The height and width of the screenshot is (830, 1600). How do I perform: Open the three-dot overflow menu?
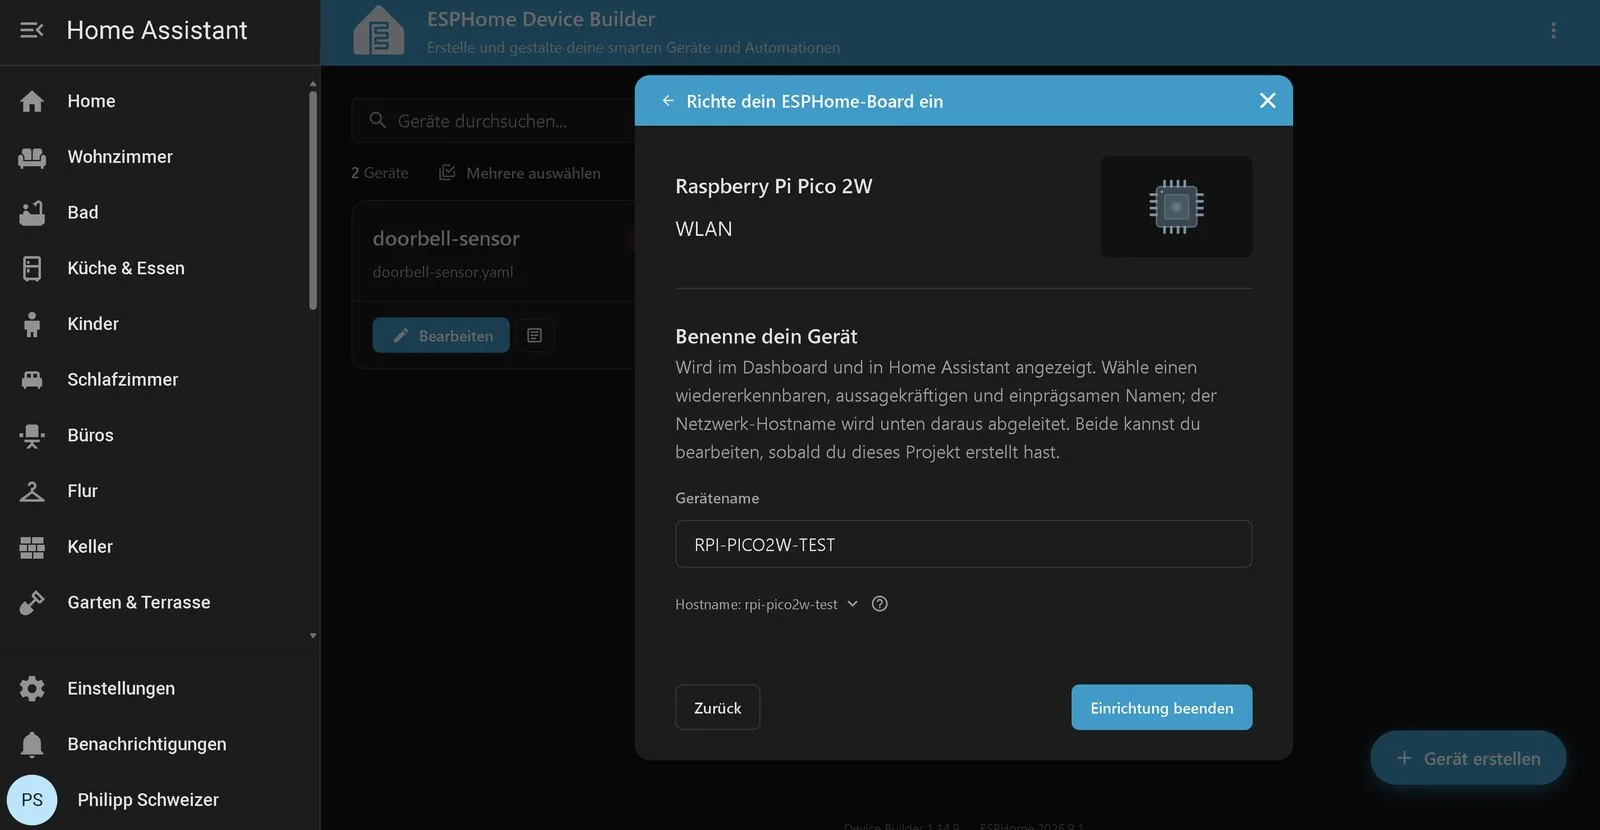(x=1553, y=30)
